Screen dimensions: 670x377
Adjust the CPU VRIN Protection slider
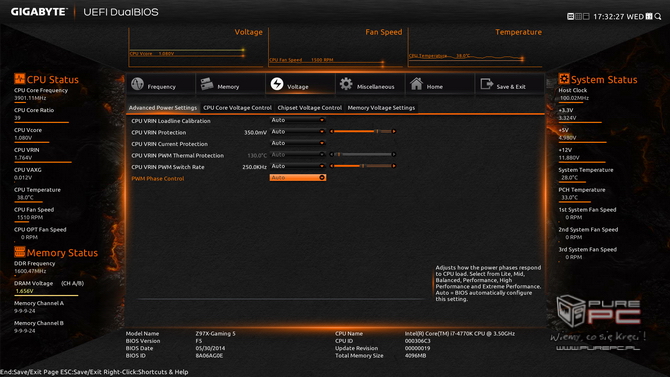(362, 132)
